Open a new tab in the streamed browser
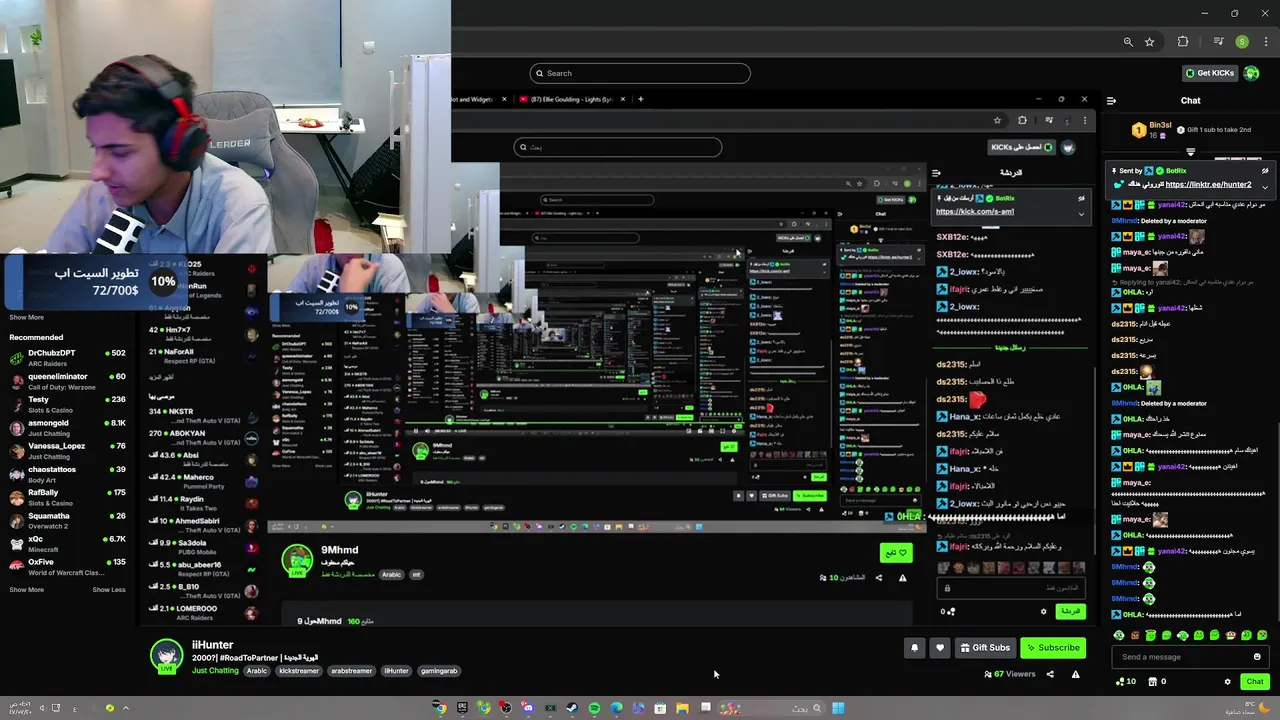1280x720 pixels. pyautogui.click(x=640, y=99)
